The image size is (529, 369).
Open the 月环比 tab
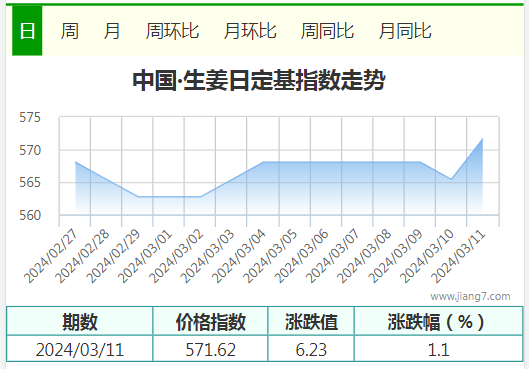tap(250, 31)
